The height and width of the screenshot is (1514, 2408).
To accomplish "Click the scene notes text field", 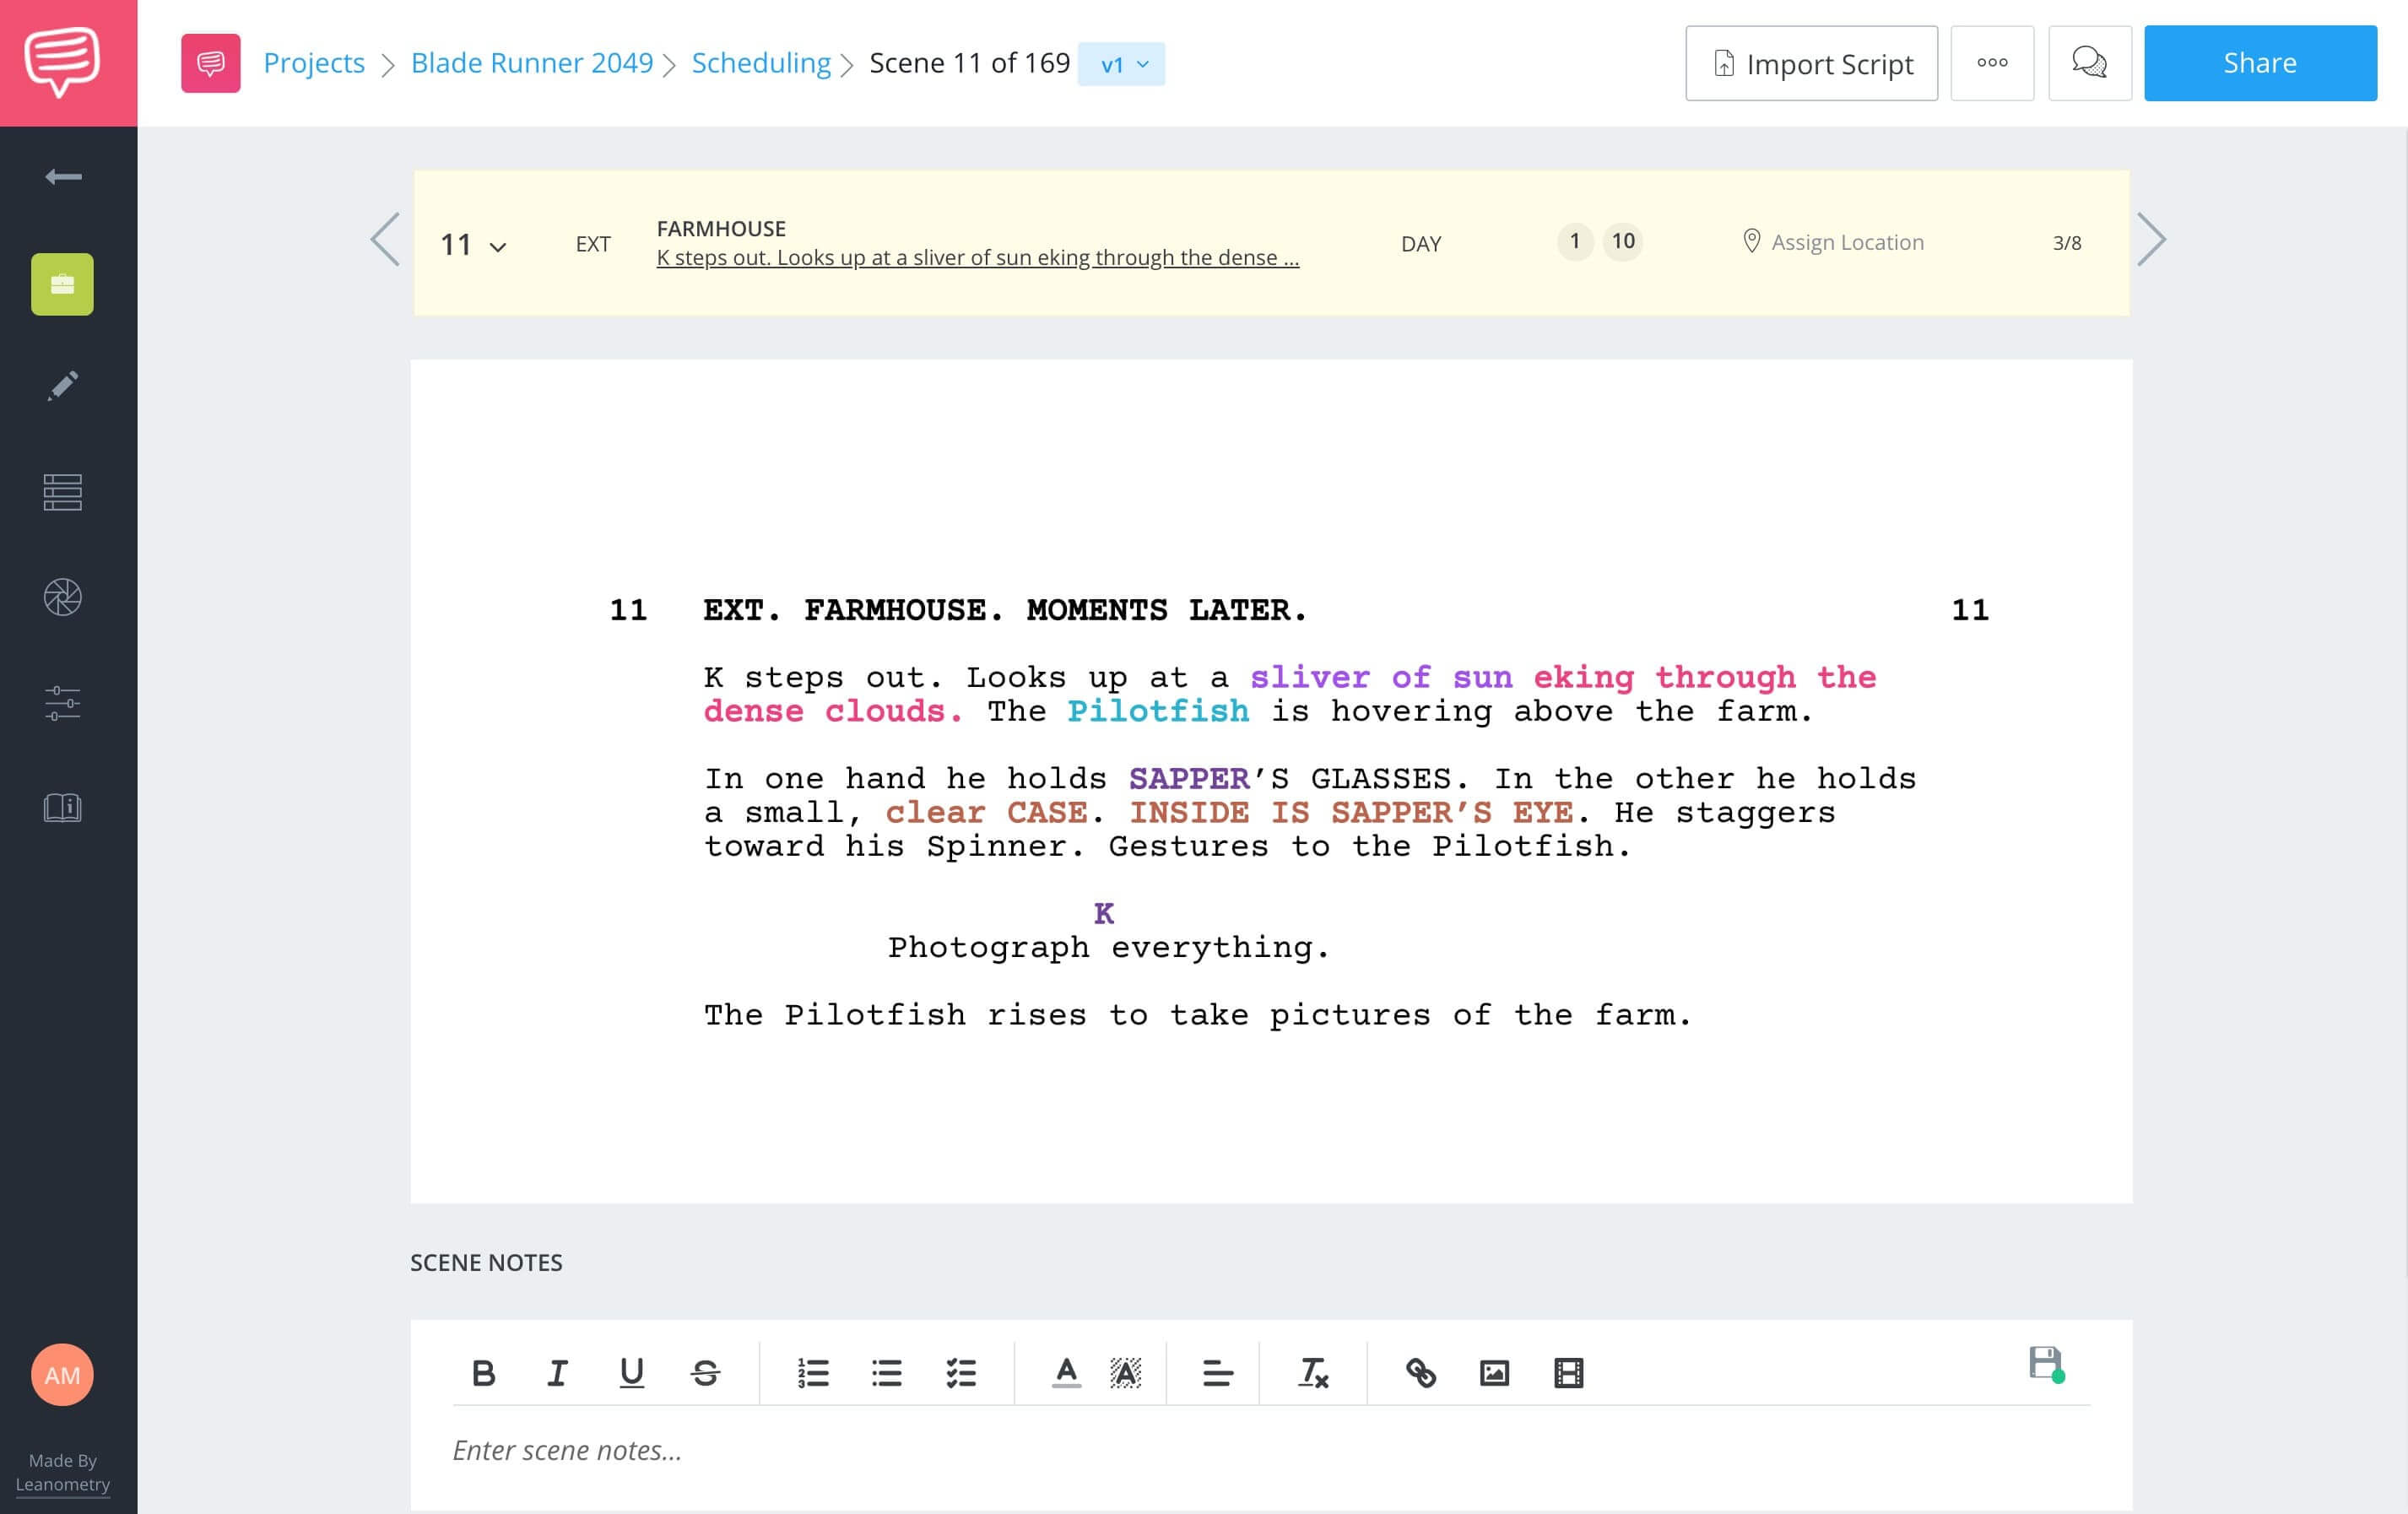I will (1271, 1451).
